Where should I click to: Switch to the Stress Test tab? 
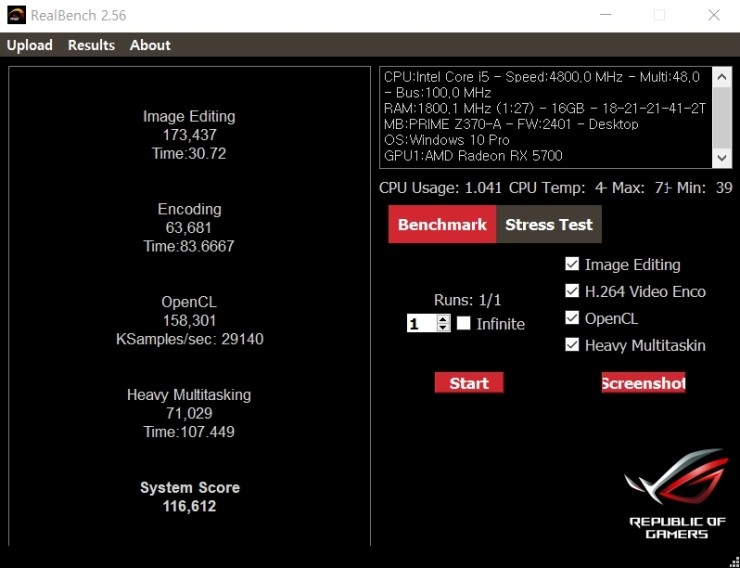click(x=548, y=224)
